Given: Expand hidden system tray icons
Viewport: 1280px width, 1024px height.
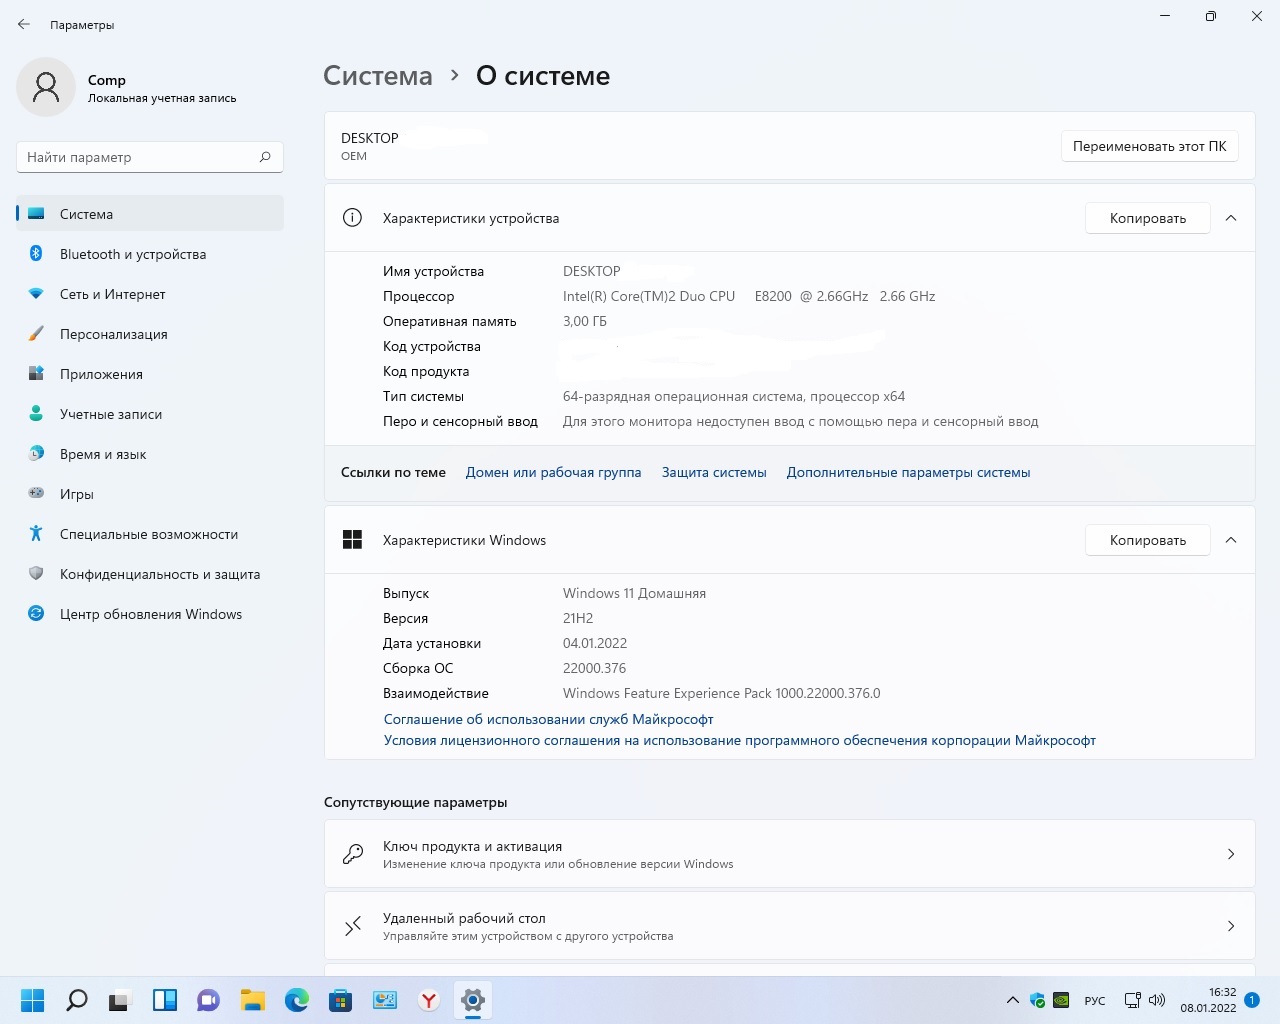Looking at the screenshot, I should (1012, 1000).
